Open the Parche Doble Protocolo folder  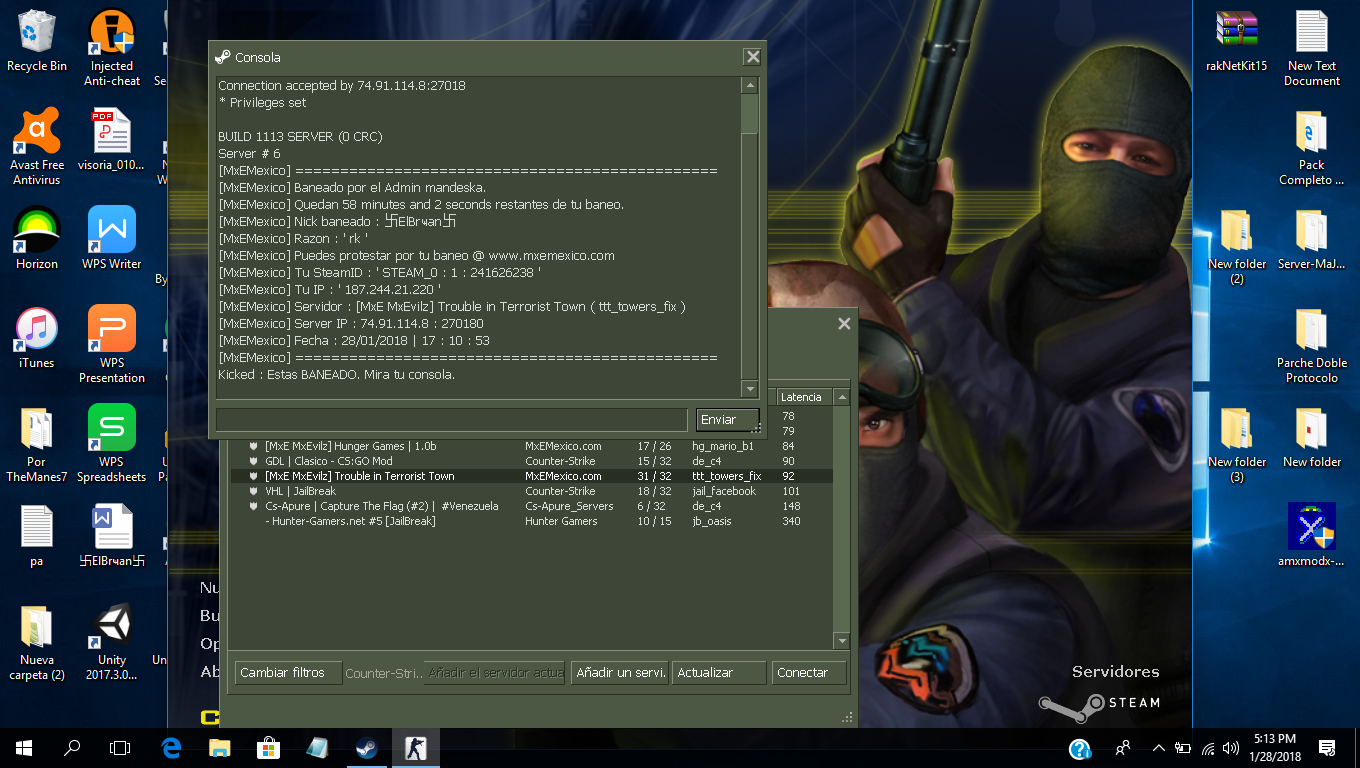click(1312, 345)
